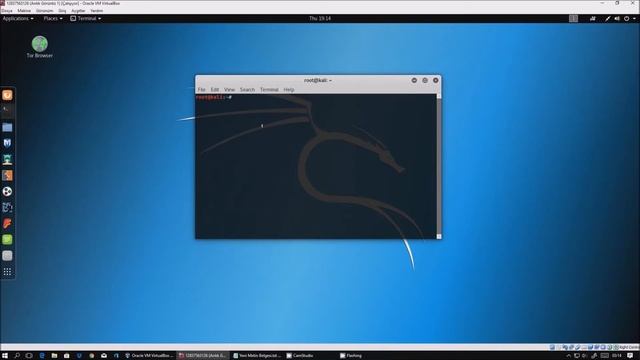Open VirtualBox Giriş menu

62,11
